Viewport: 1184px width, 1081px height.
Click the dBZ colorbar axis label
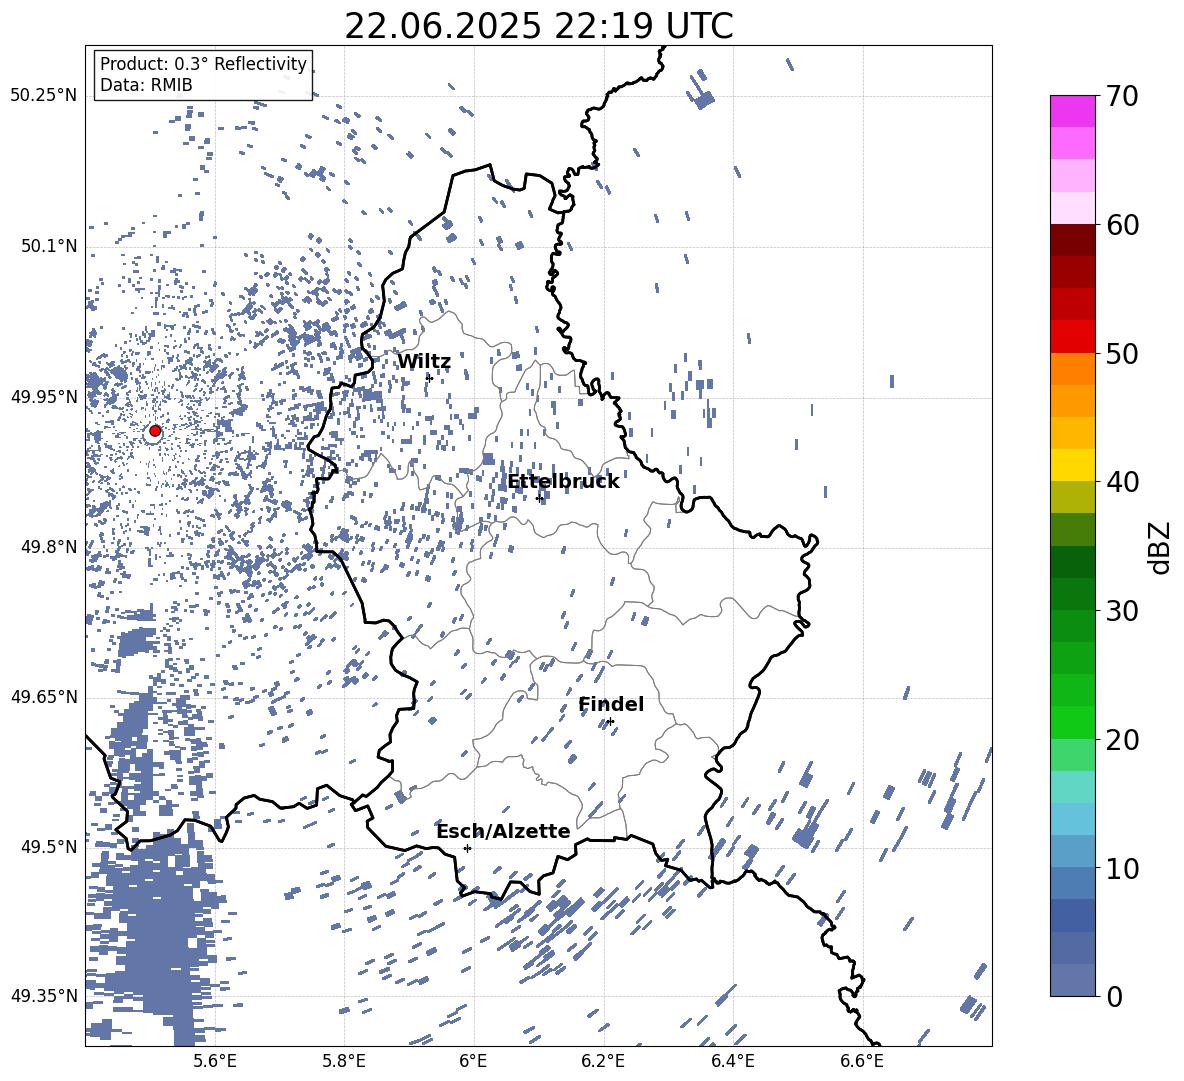coord(1161,547)
